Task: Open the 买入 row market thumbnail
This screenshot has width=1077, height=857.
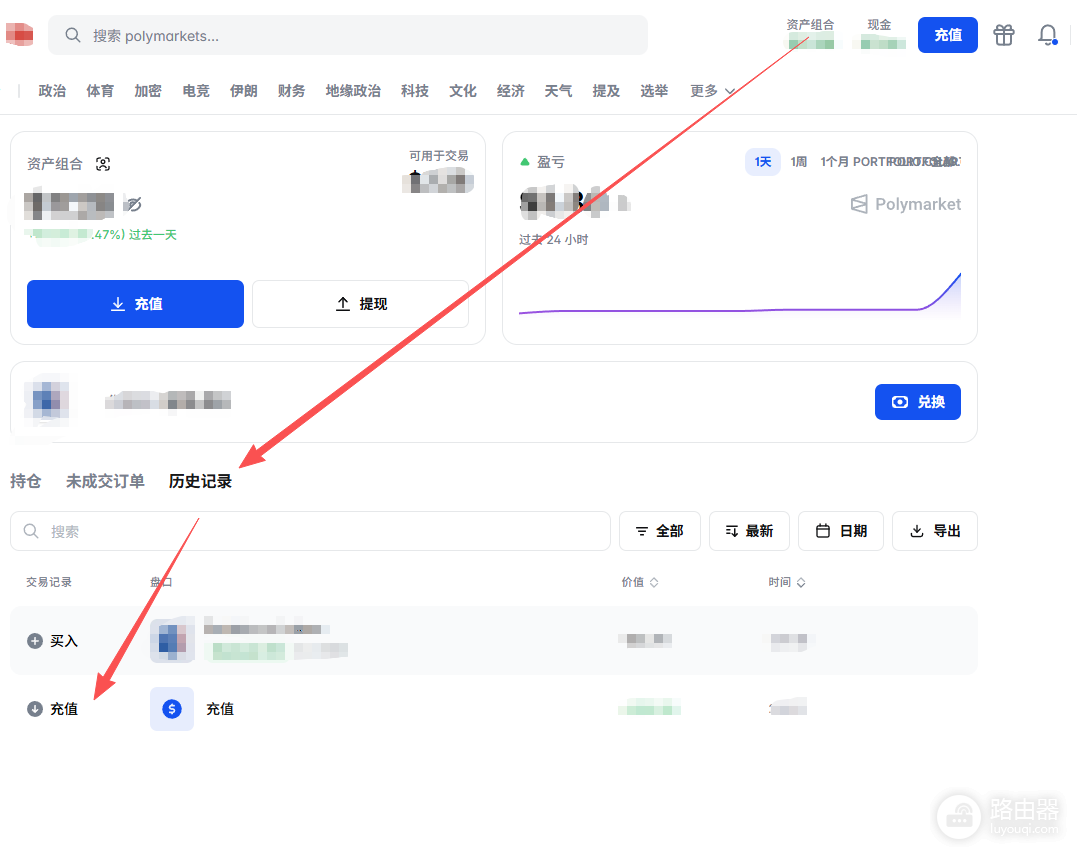Action: (x=172, y=641)
